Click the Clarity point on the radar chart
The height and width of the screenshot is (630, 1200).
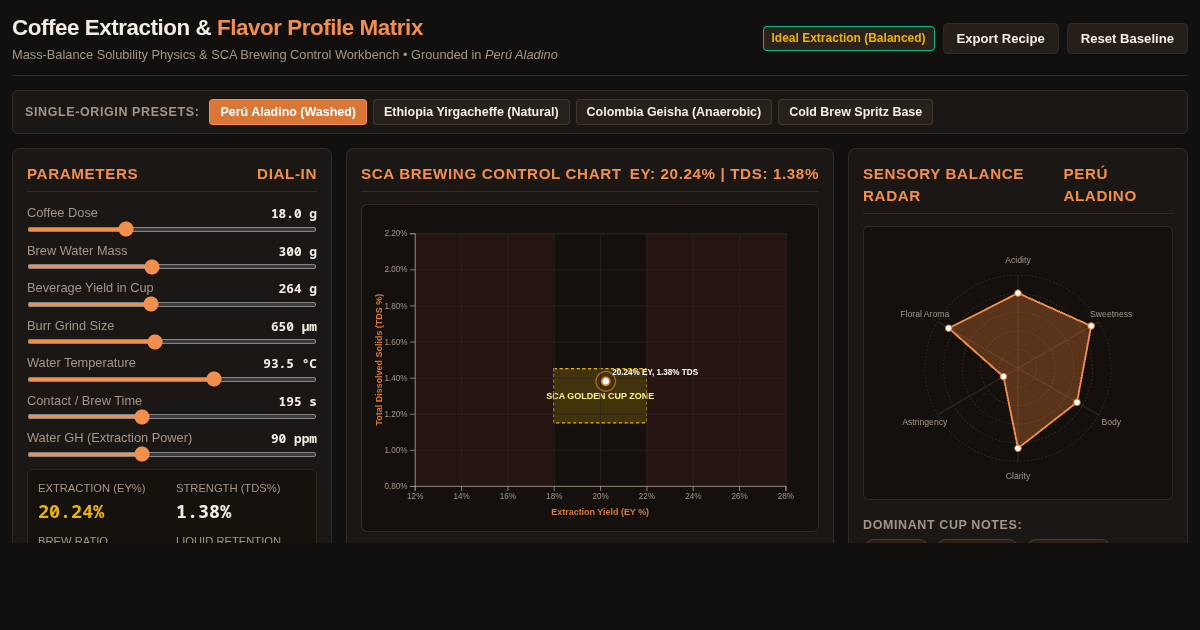[1018, 448]
